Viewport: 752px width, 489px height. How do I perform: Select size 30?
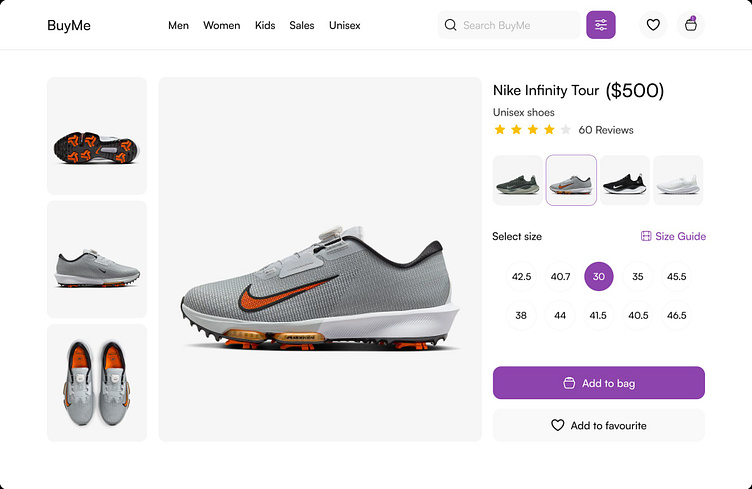coord(599,277)
